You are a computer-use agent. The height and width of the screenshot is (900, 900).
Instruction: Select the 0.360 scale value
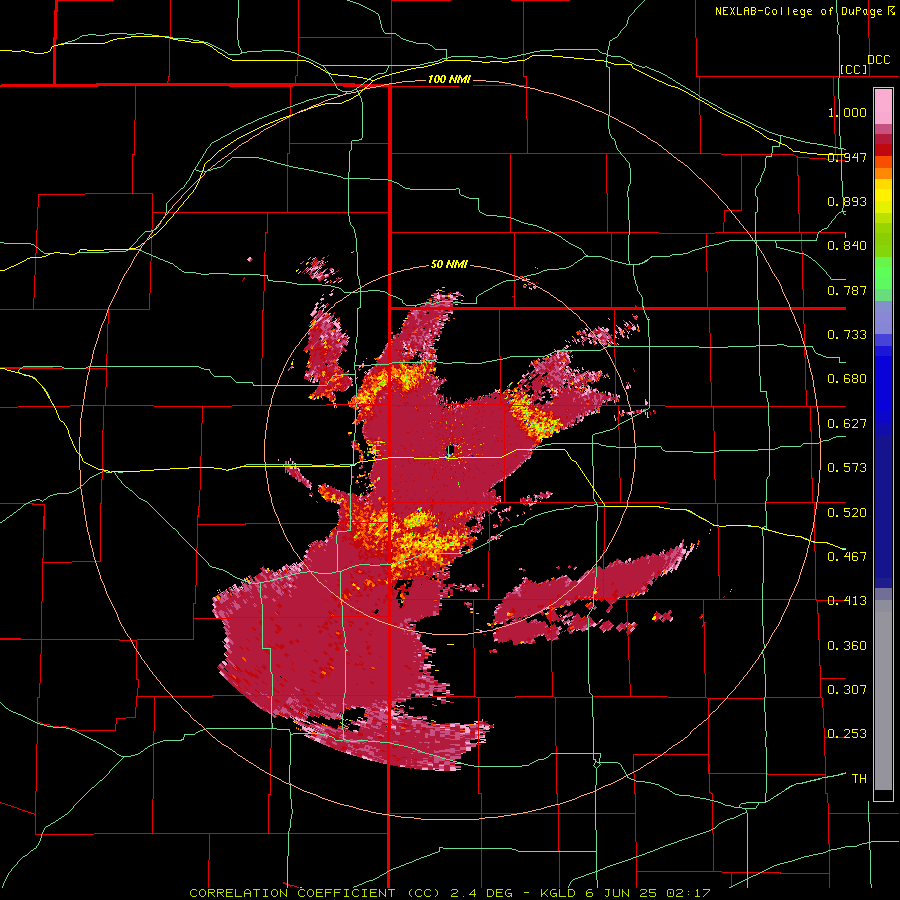(847, 646)
